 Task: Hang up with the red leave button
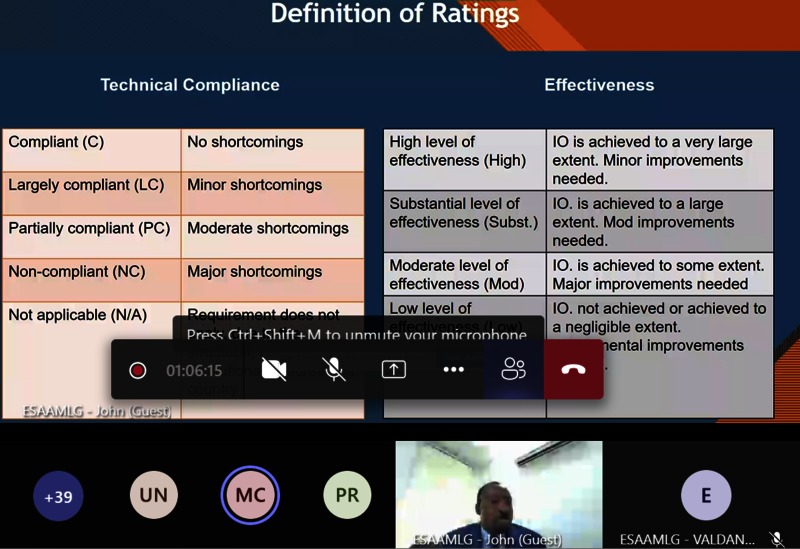(574, 370)
